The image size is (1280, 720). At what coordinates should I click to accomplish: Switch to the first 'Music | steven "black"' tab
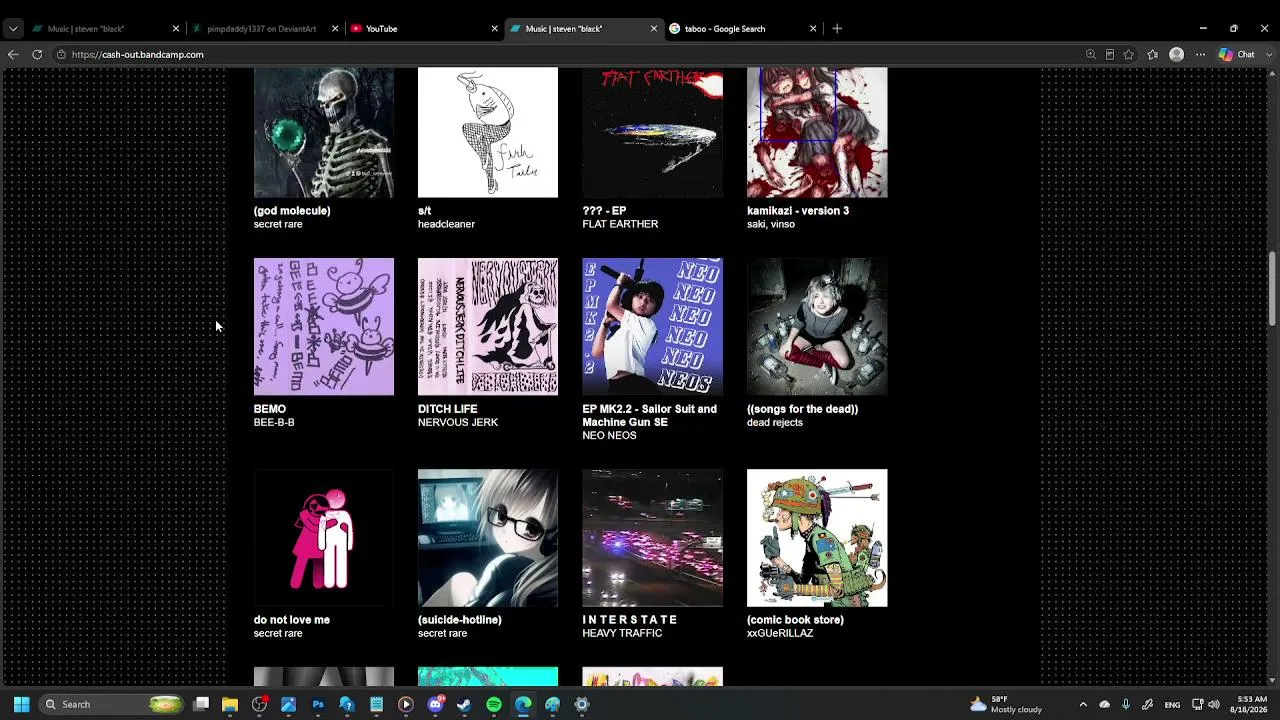[106, 28]
